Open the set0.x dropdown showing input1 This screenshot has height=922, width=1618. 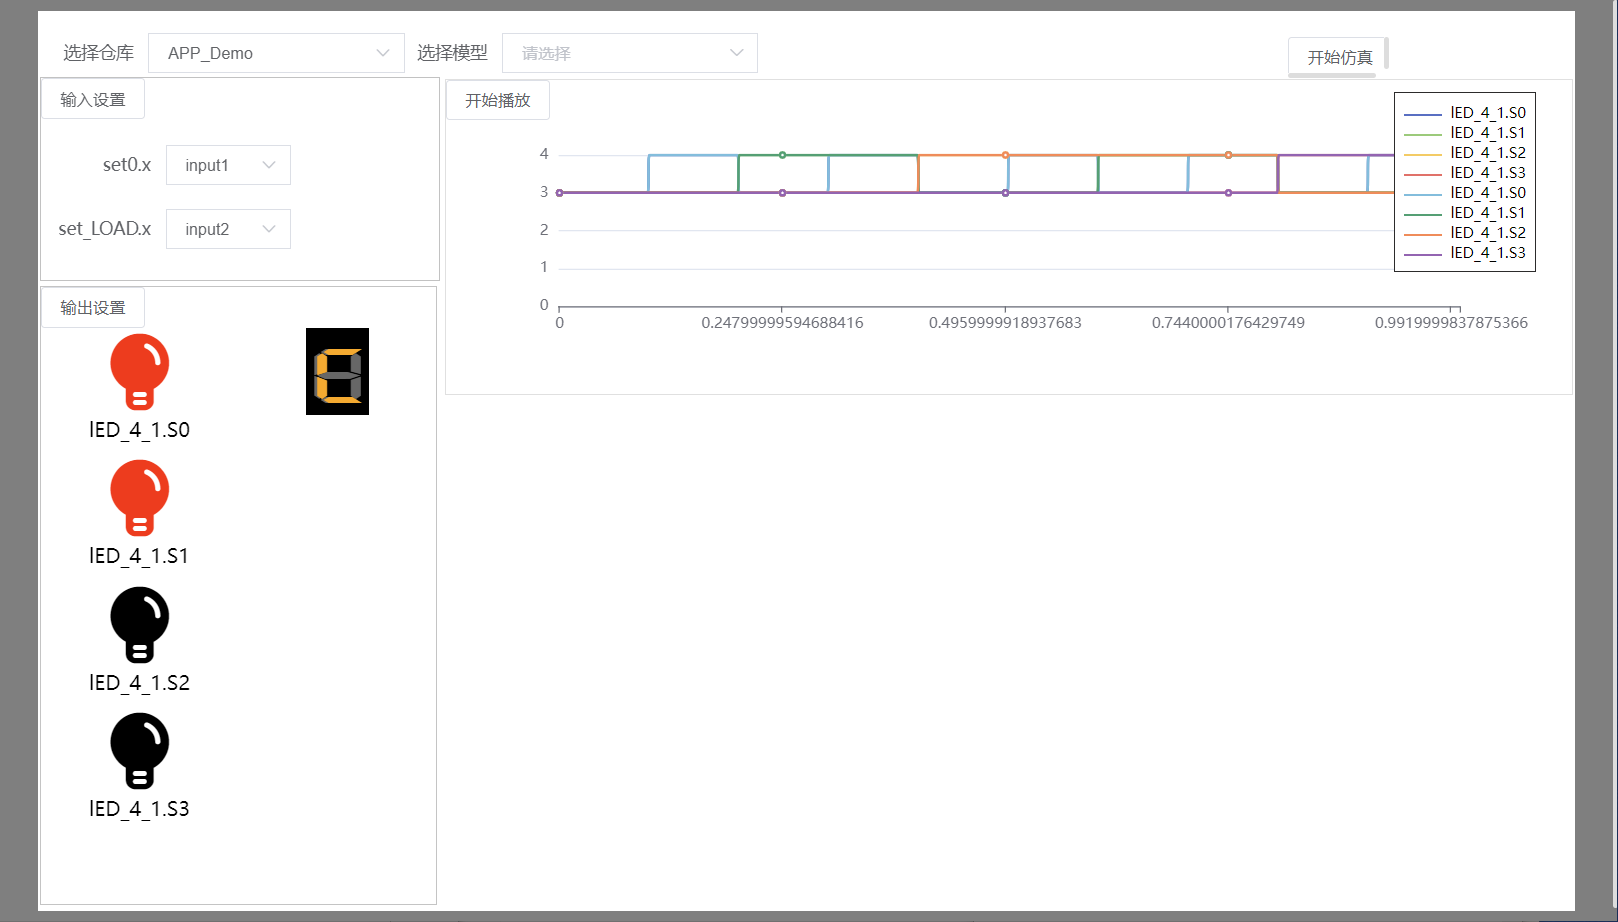pos(228,165)
